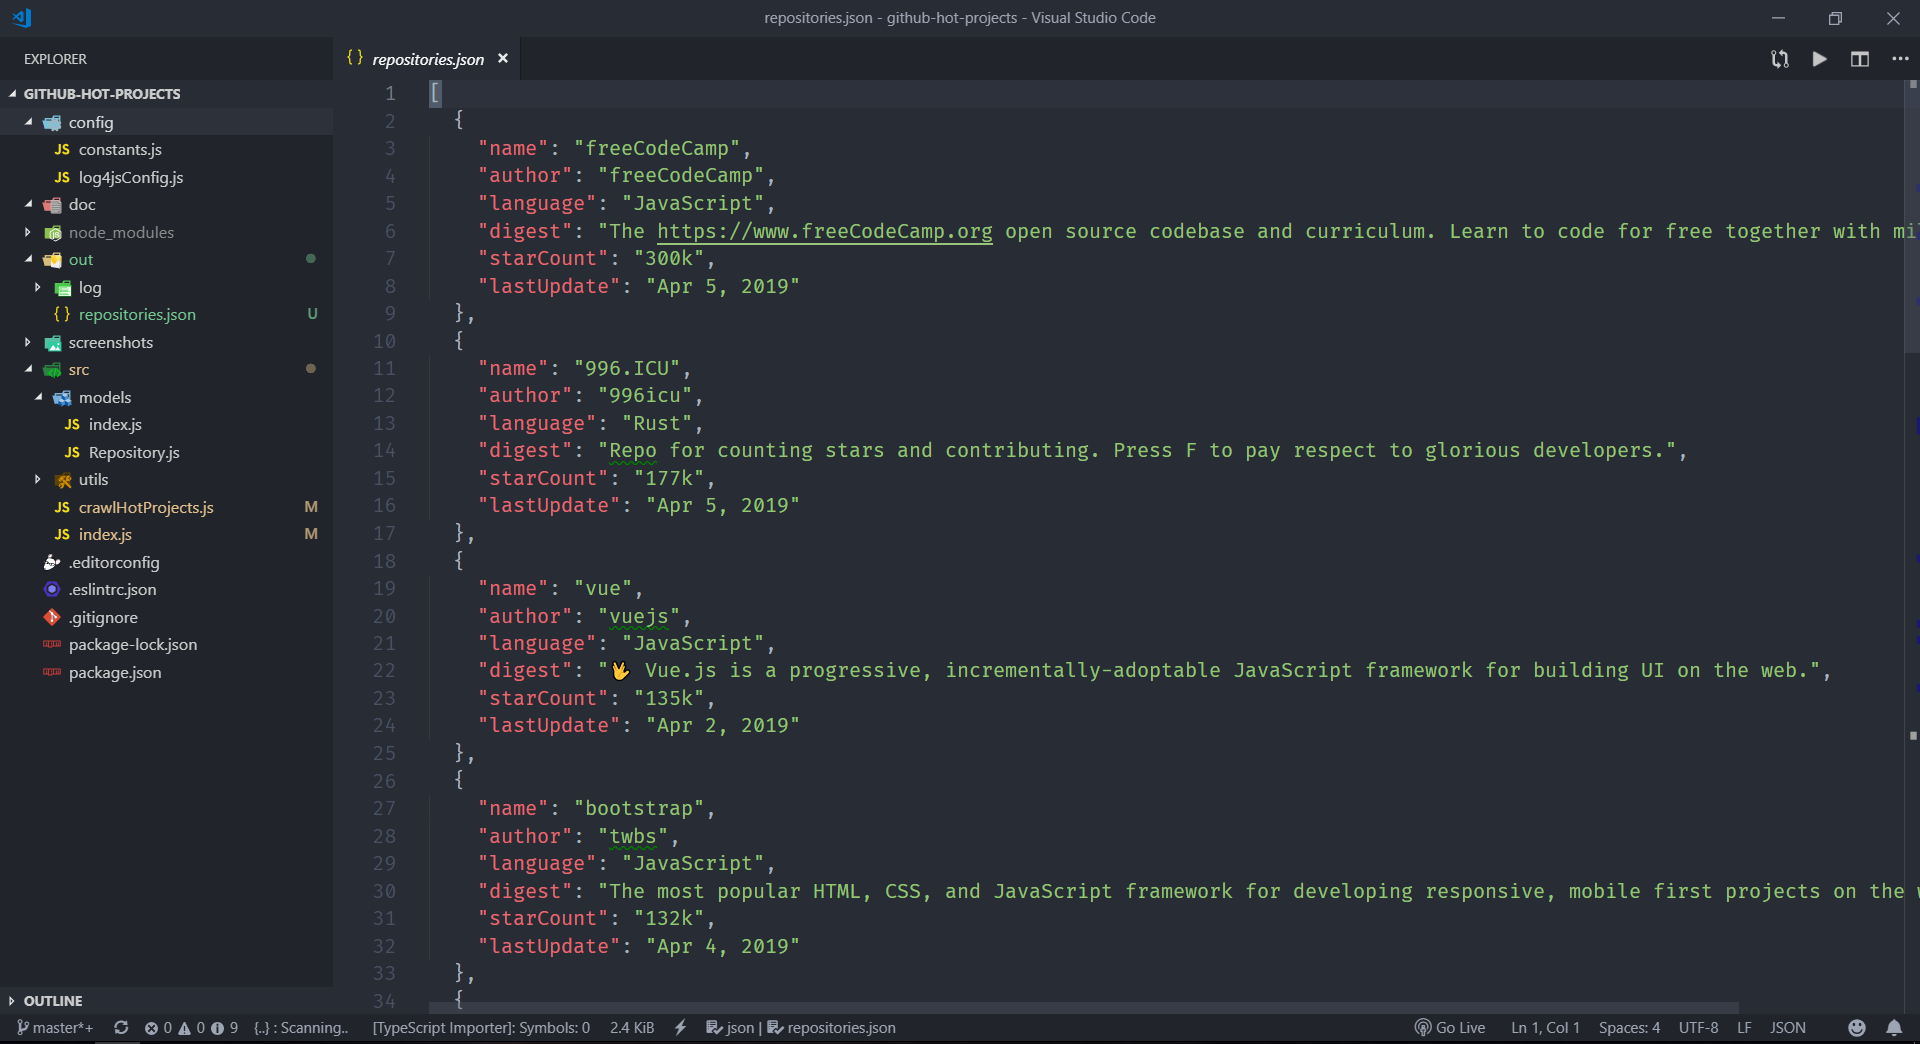The image size is (1920, 1044).
Task: Open package-lock.json file
Action: pos(132,644)
